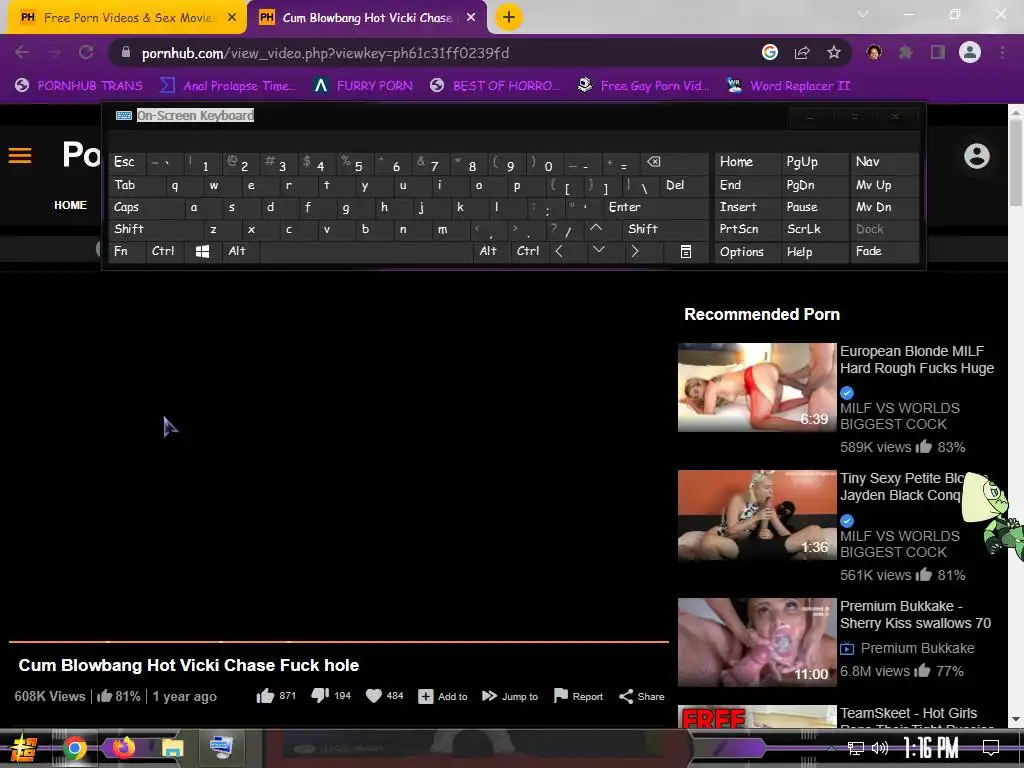Bookmark this page with the star icon
This screenshot has height=768, width=1024.
tap(834, 52)
